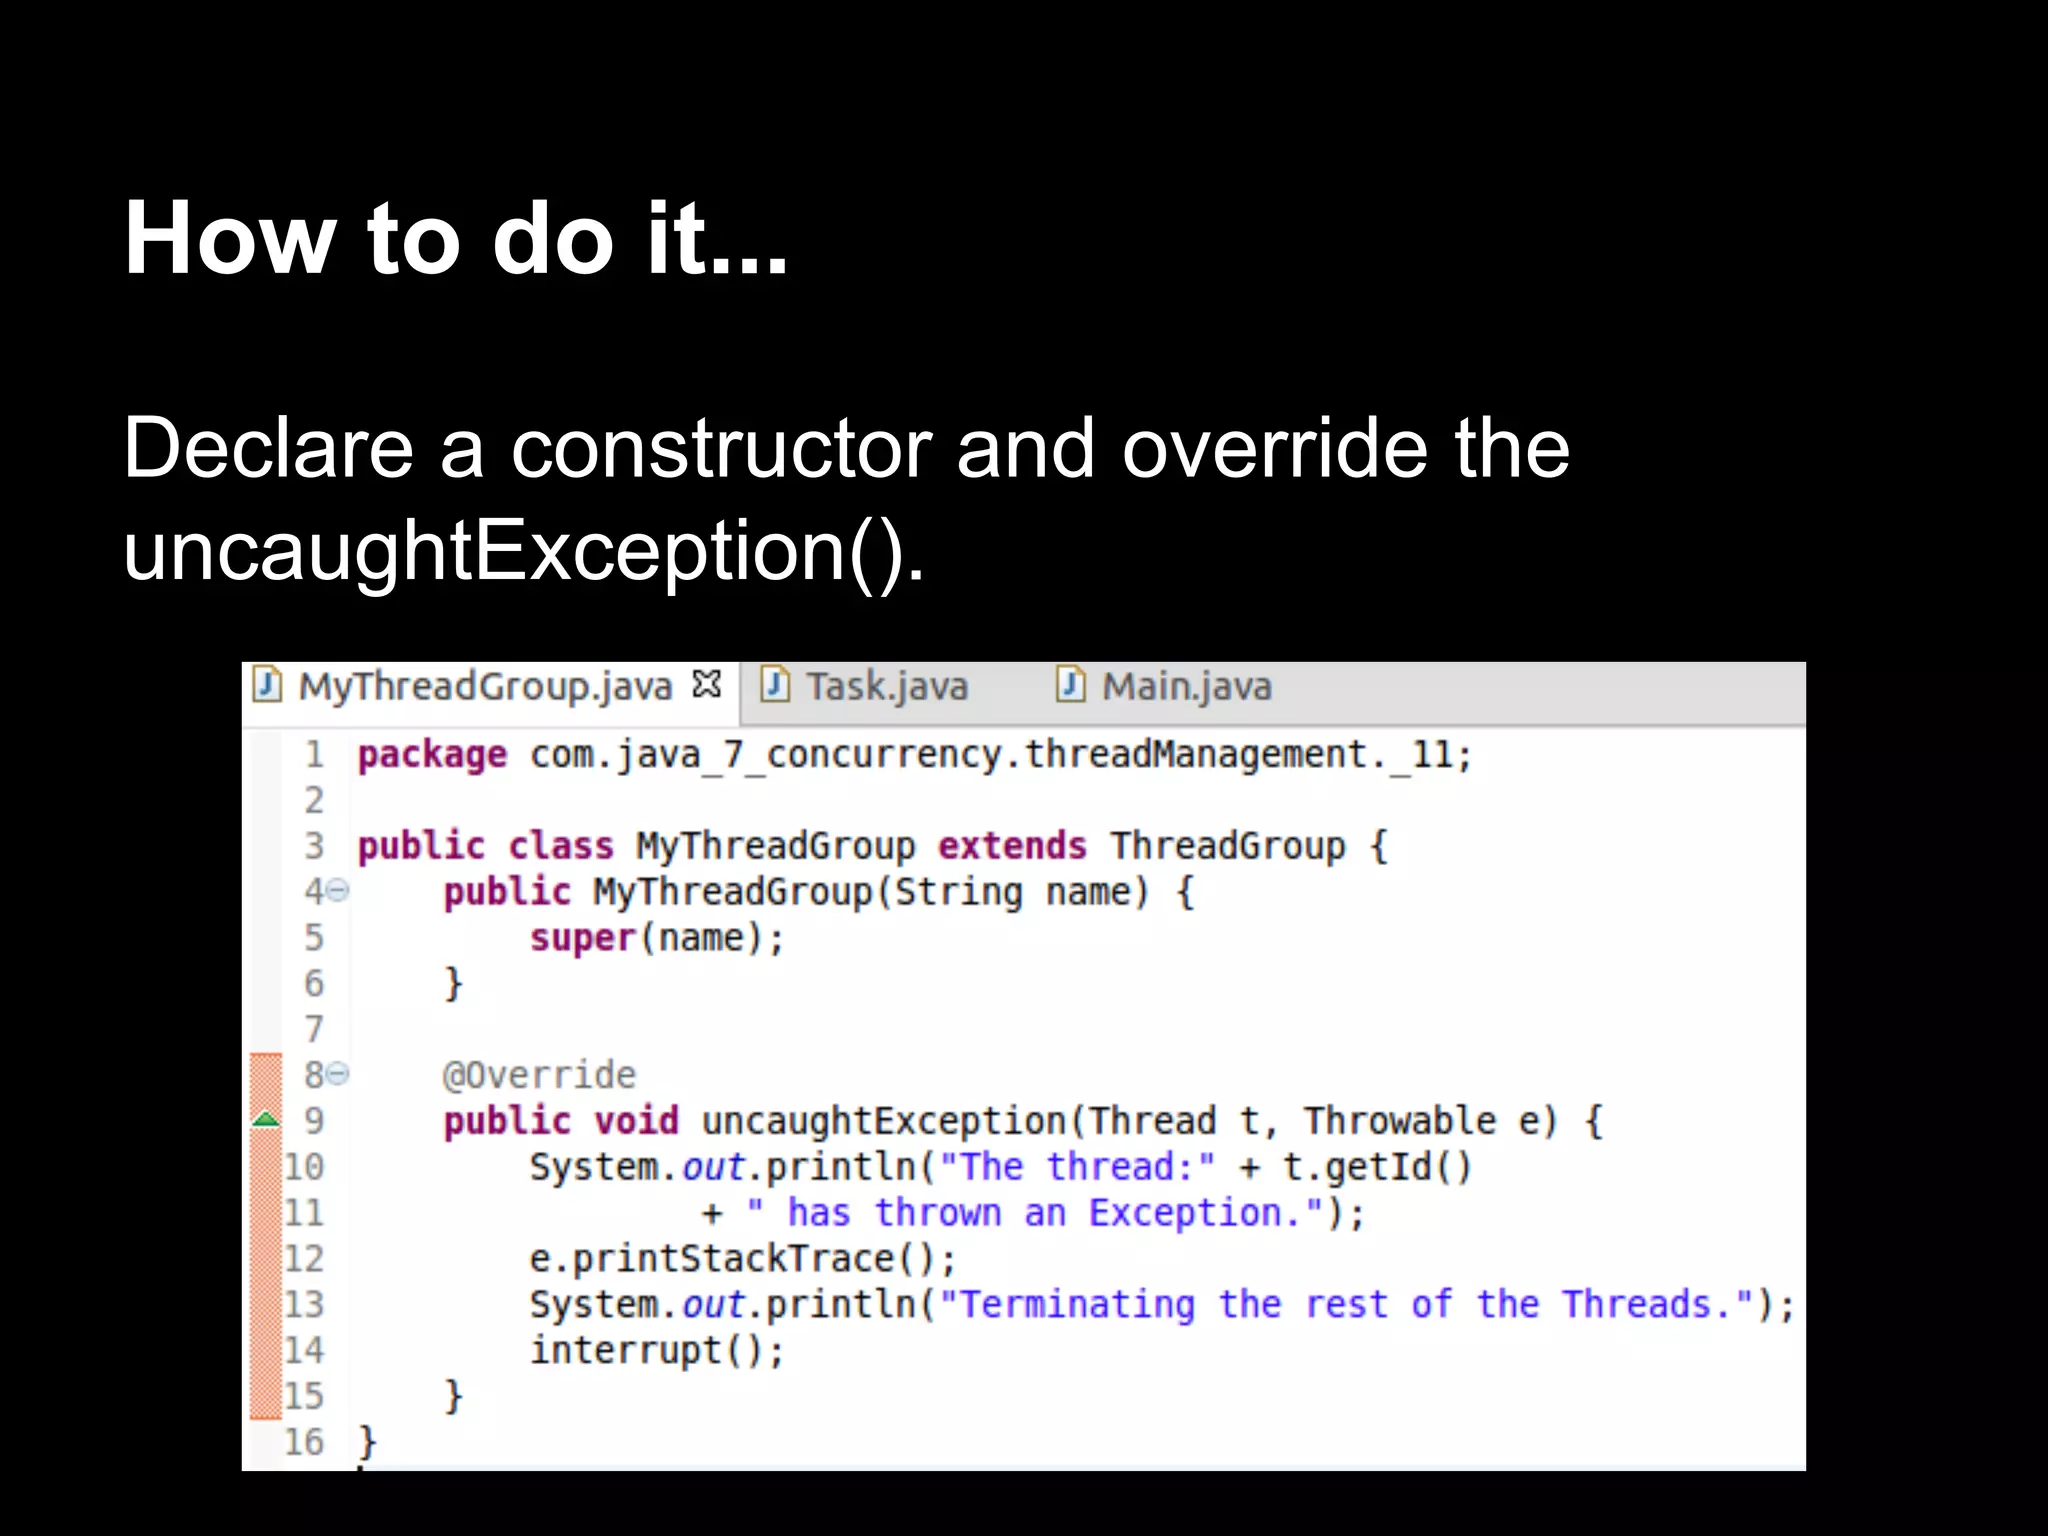
Task: Click the 'extends' keyword on line 3
Action: click(1012, 846)
